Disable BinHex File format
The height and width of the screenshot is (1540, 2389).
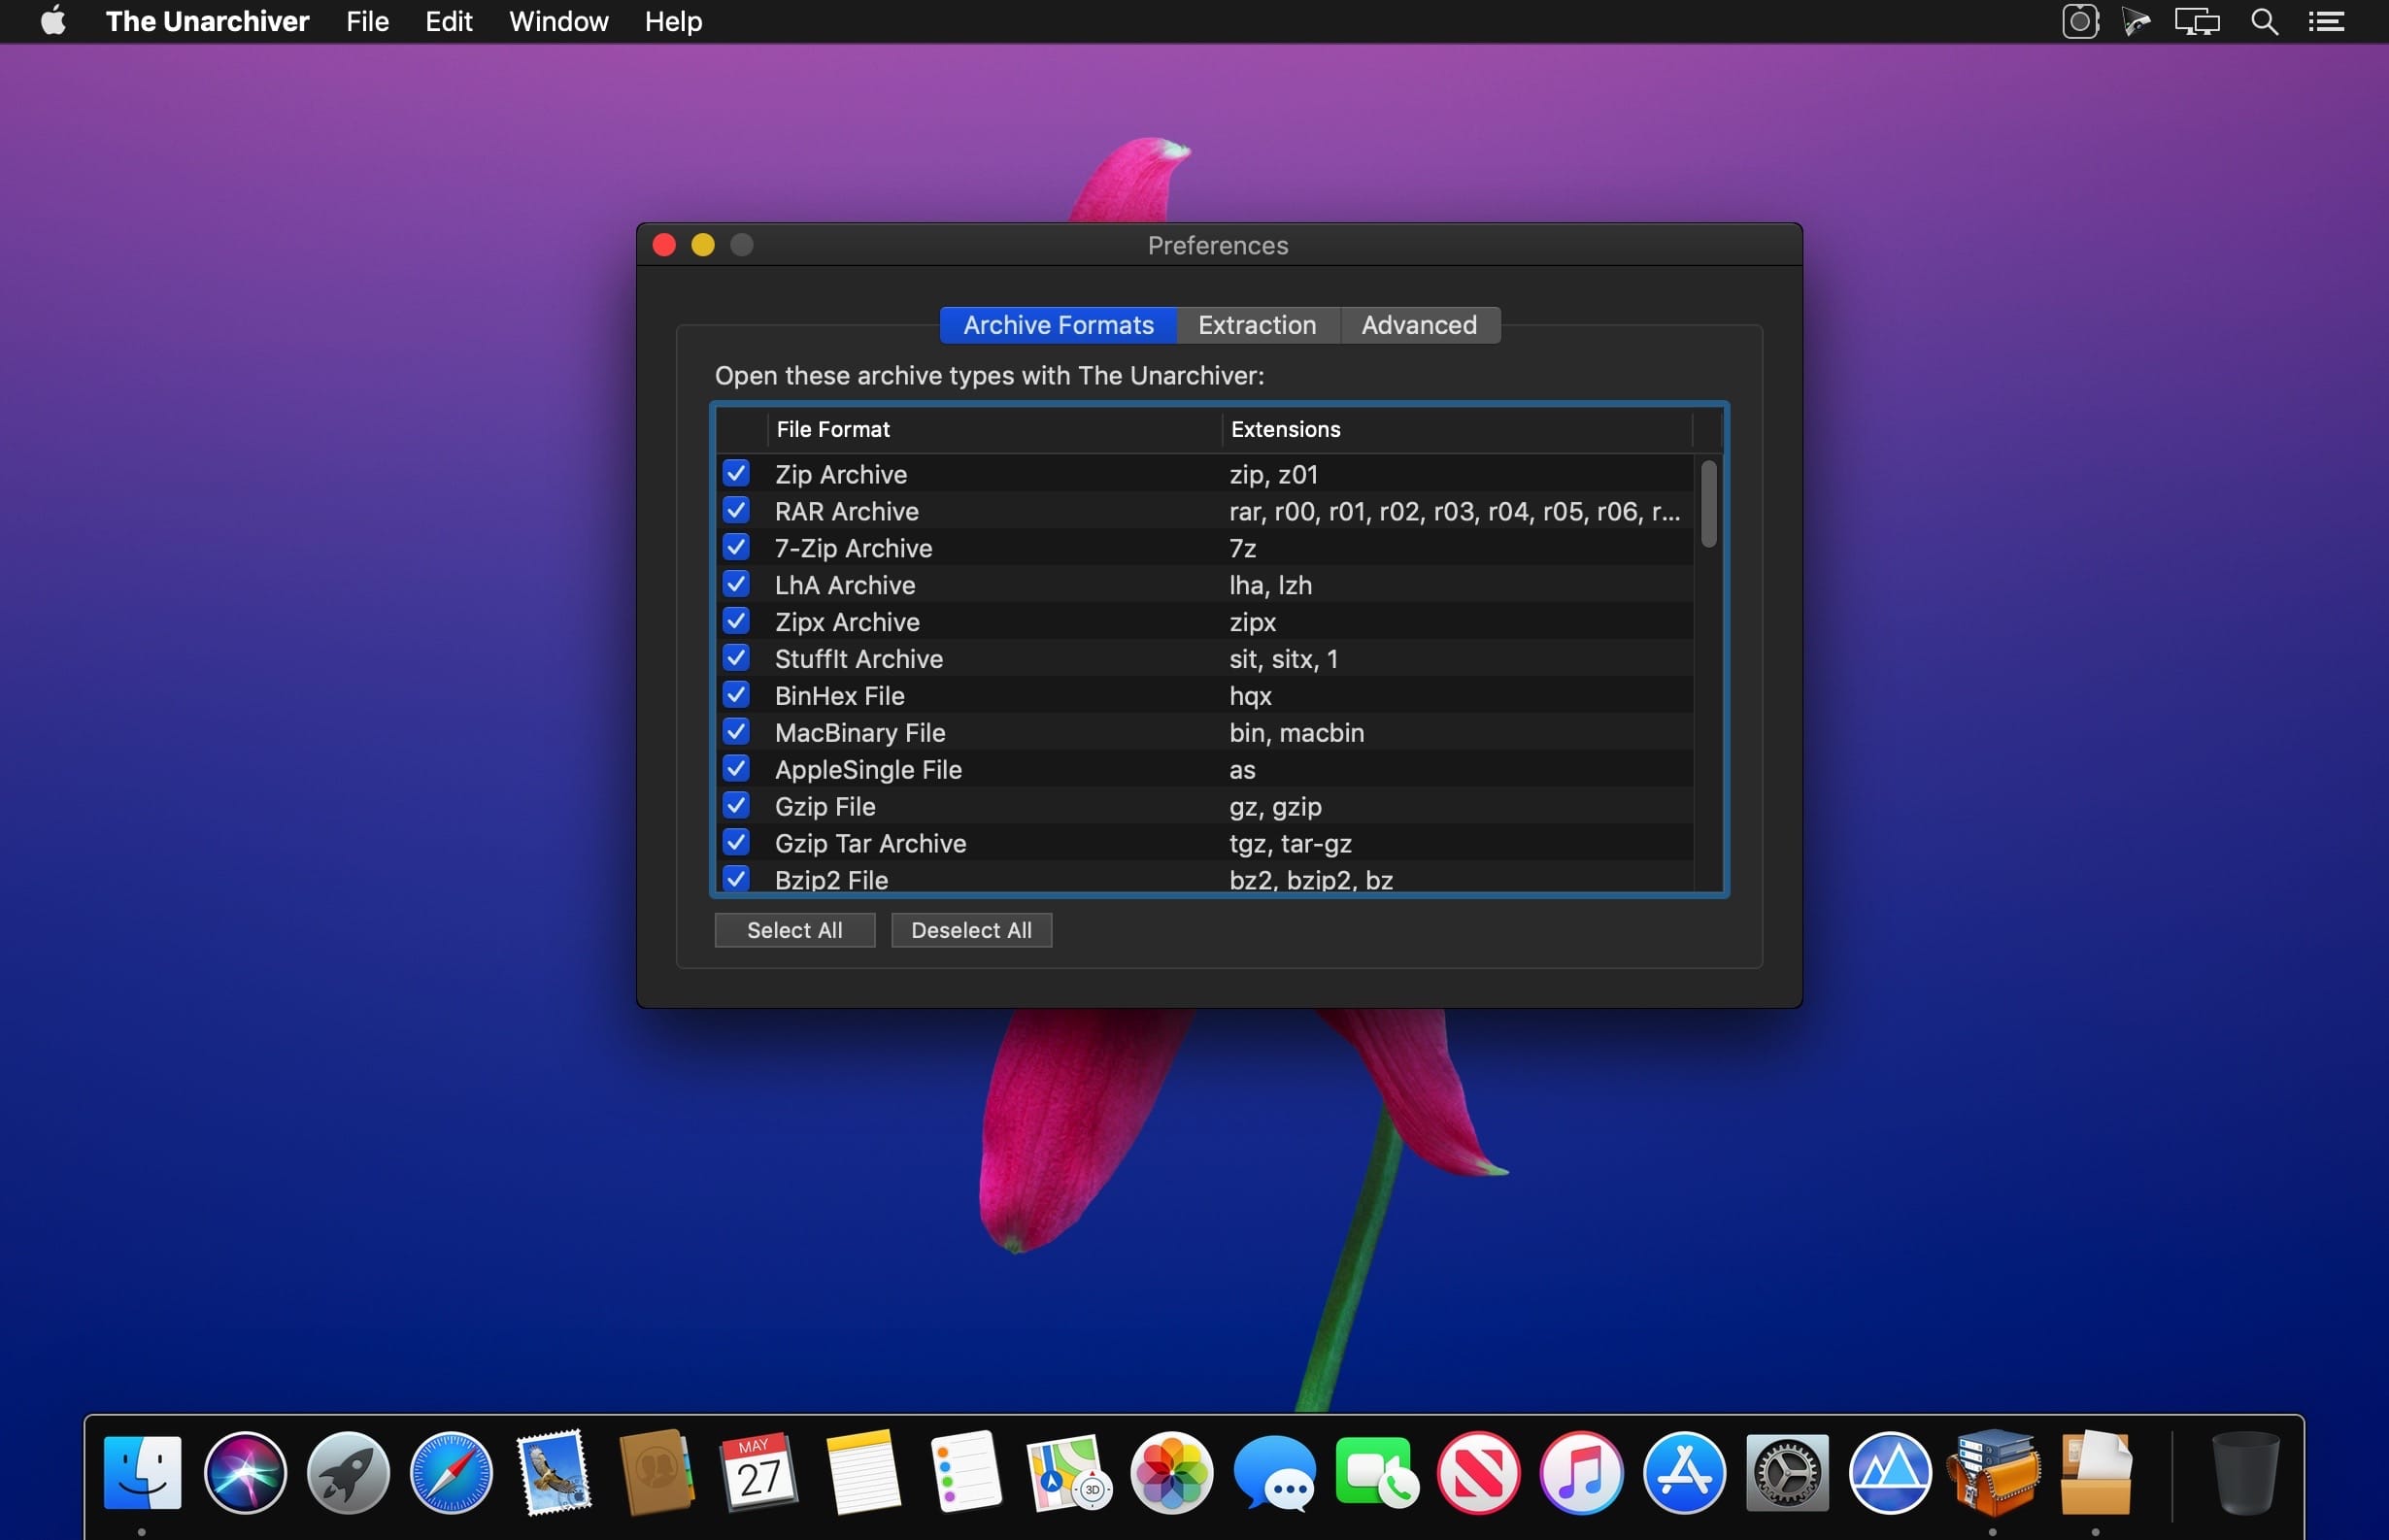pos(736,695)
